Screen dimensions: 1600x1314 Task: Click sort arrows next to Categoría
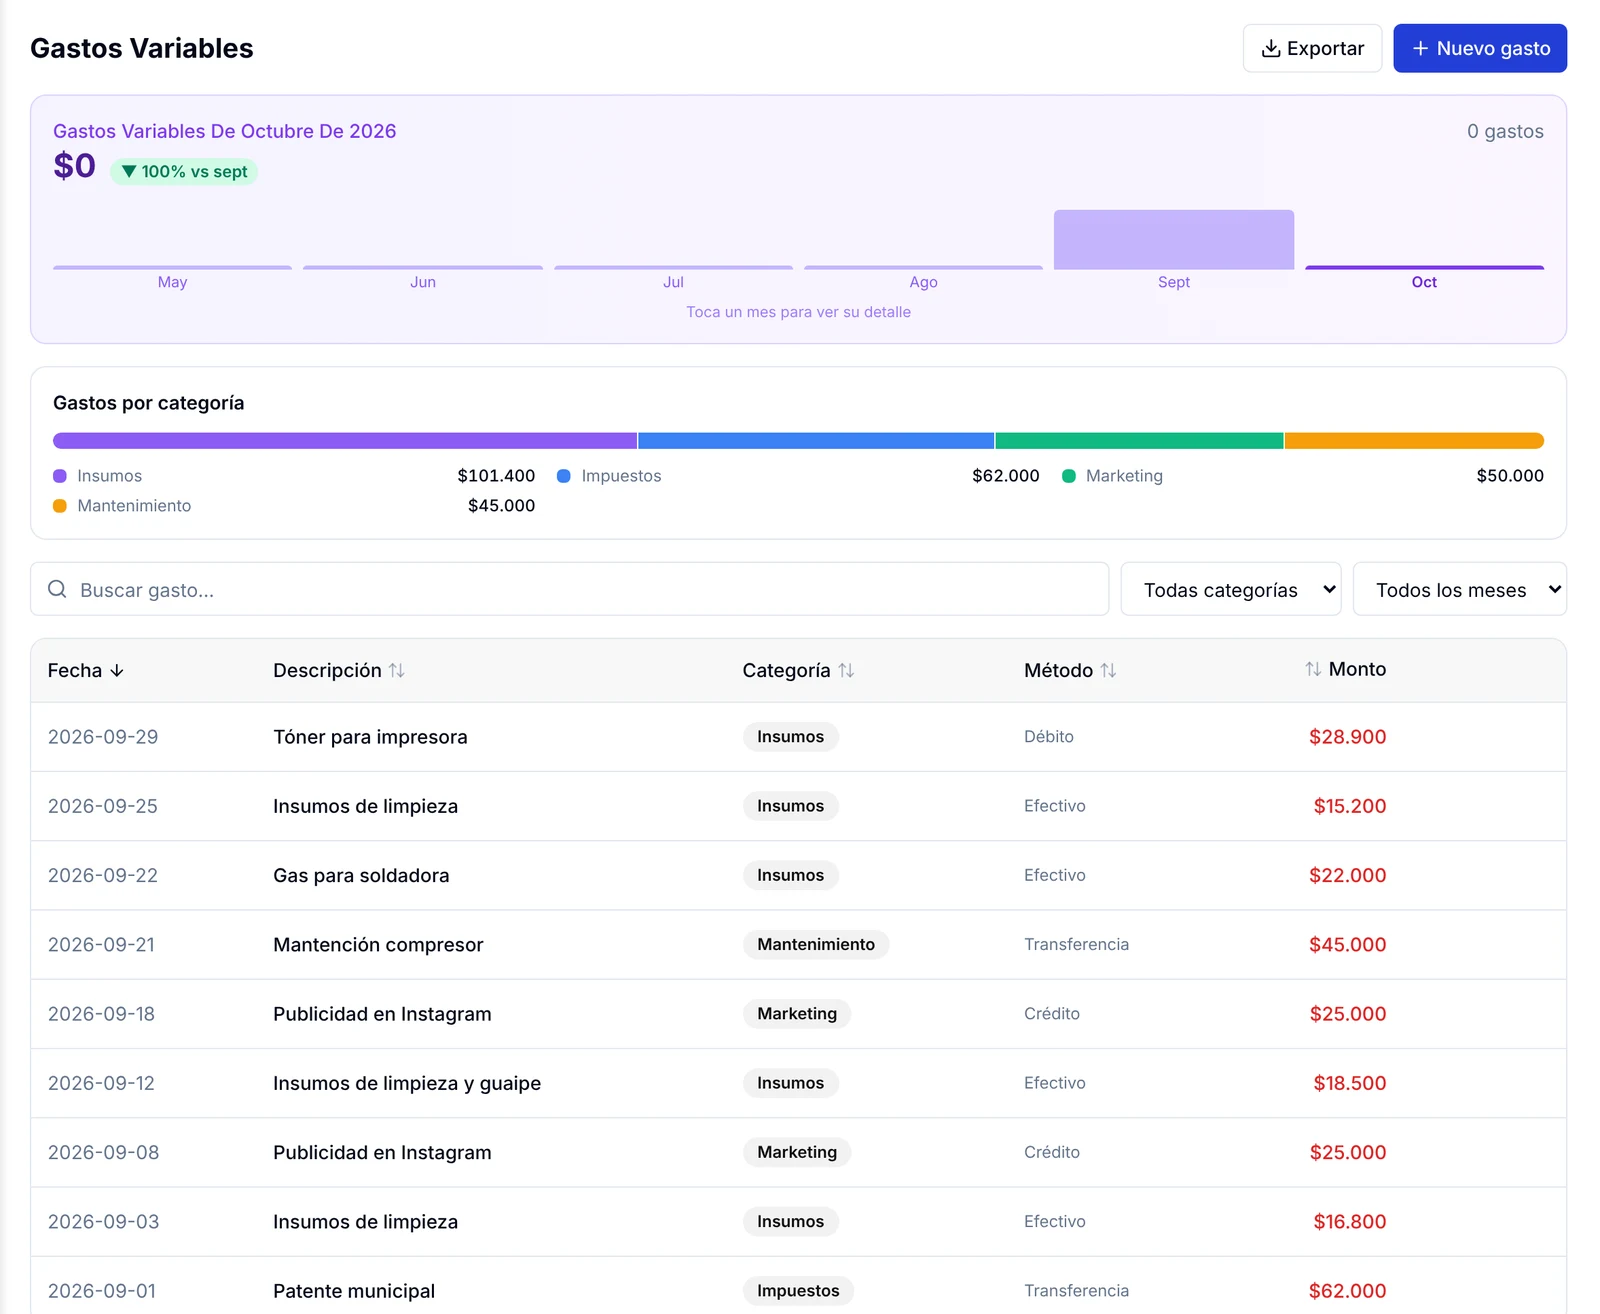[x=846, y=671]
